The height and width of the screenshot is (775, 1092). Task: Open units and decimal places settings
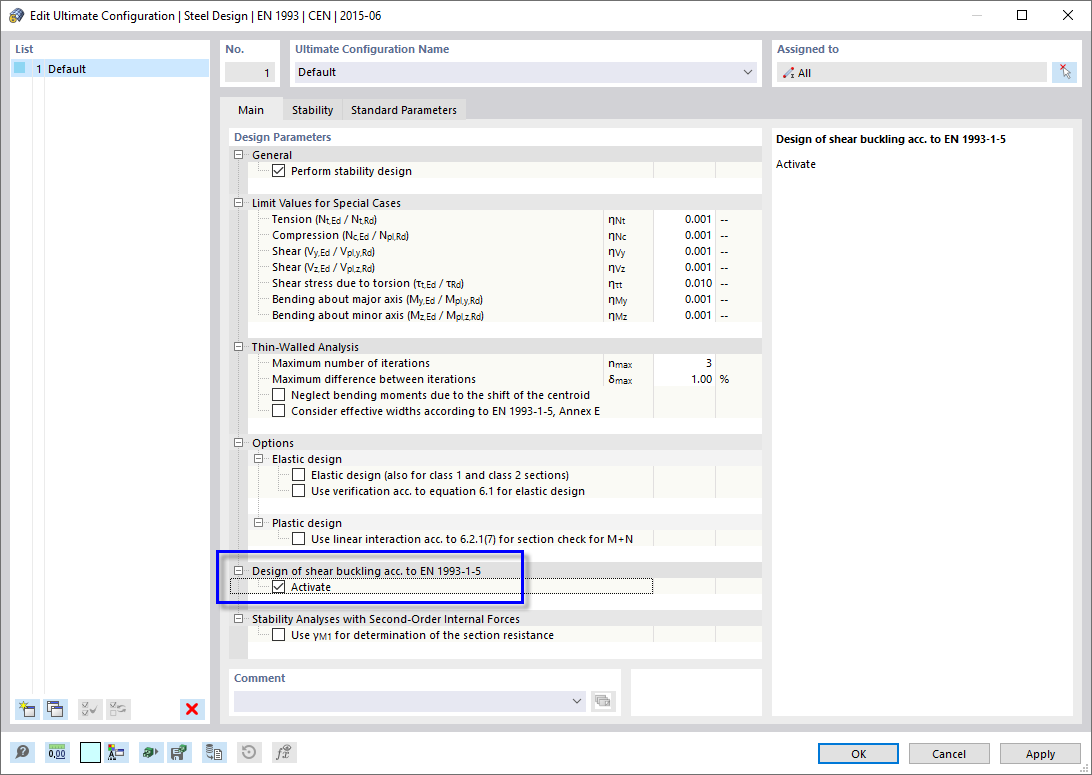[55, 751]
